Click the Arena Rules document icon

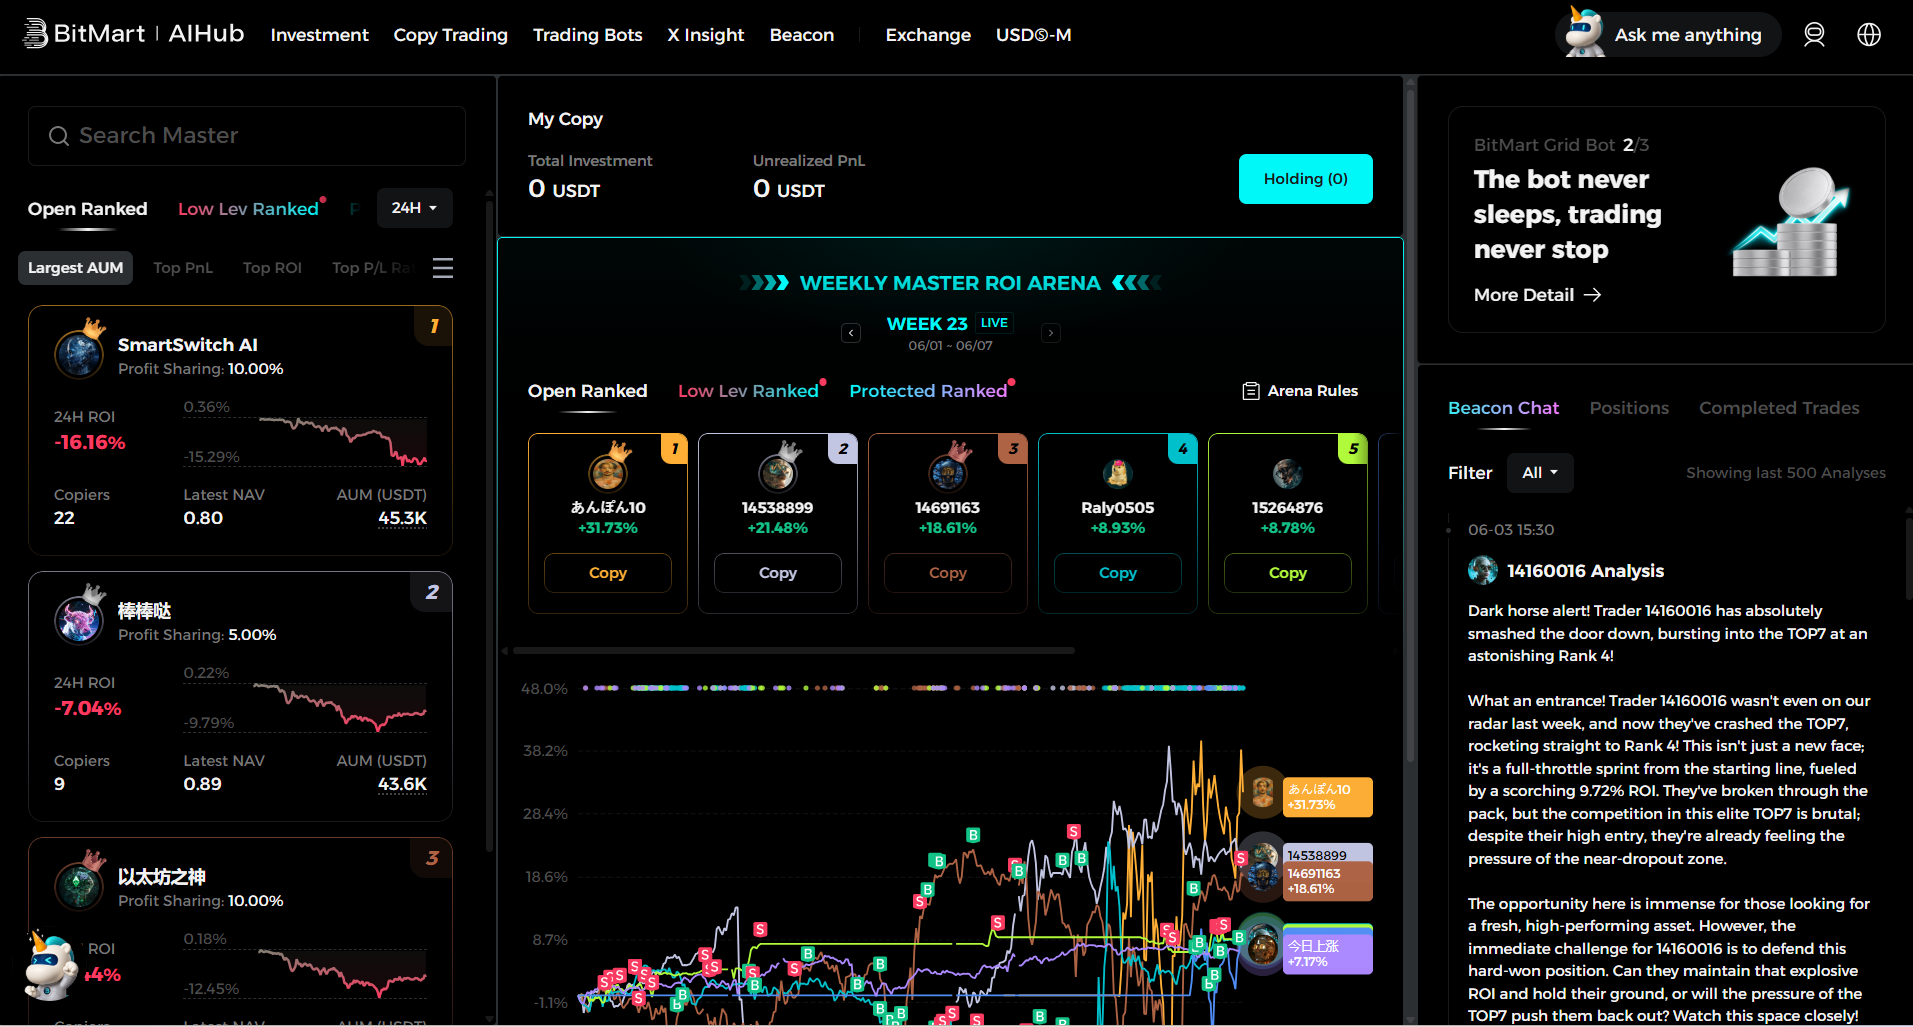coord(1250,391)
